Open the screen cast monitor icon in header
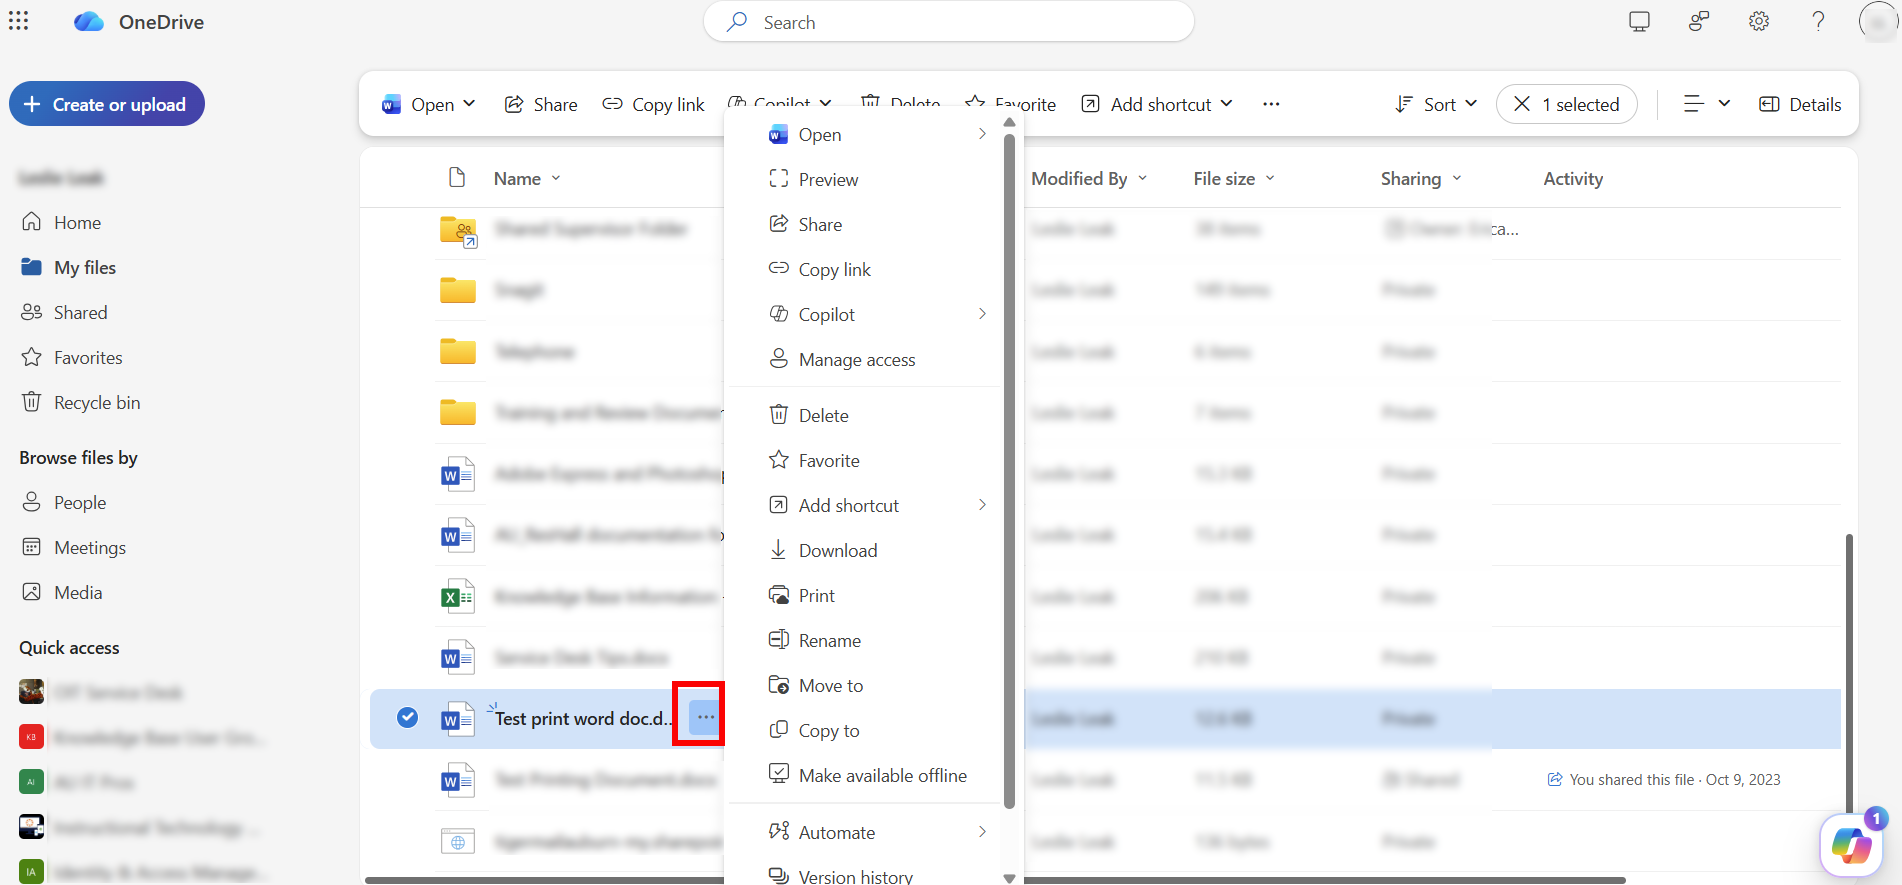This screenshot has width=1902, height=885. pyautogui.click(x=1639, y=21)
